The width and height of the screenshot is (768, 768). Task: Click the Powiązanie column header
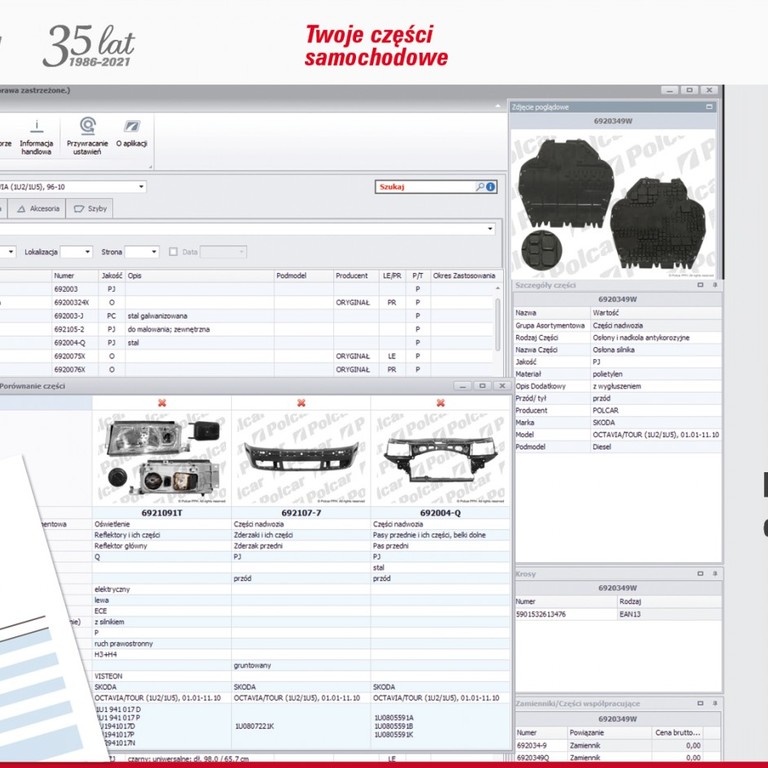click(x=609, y=733)
